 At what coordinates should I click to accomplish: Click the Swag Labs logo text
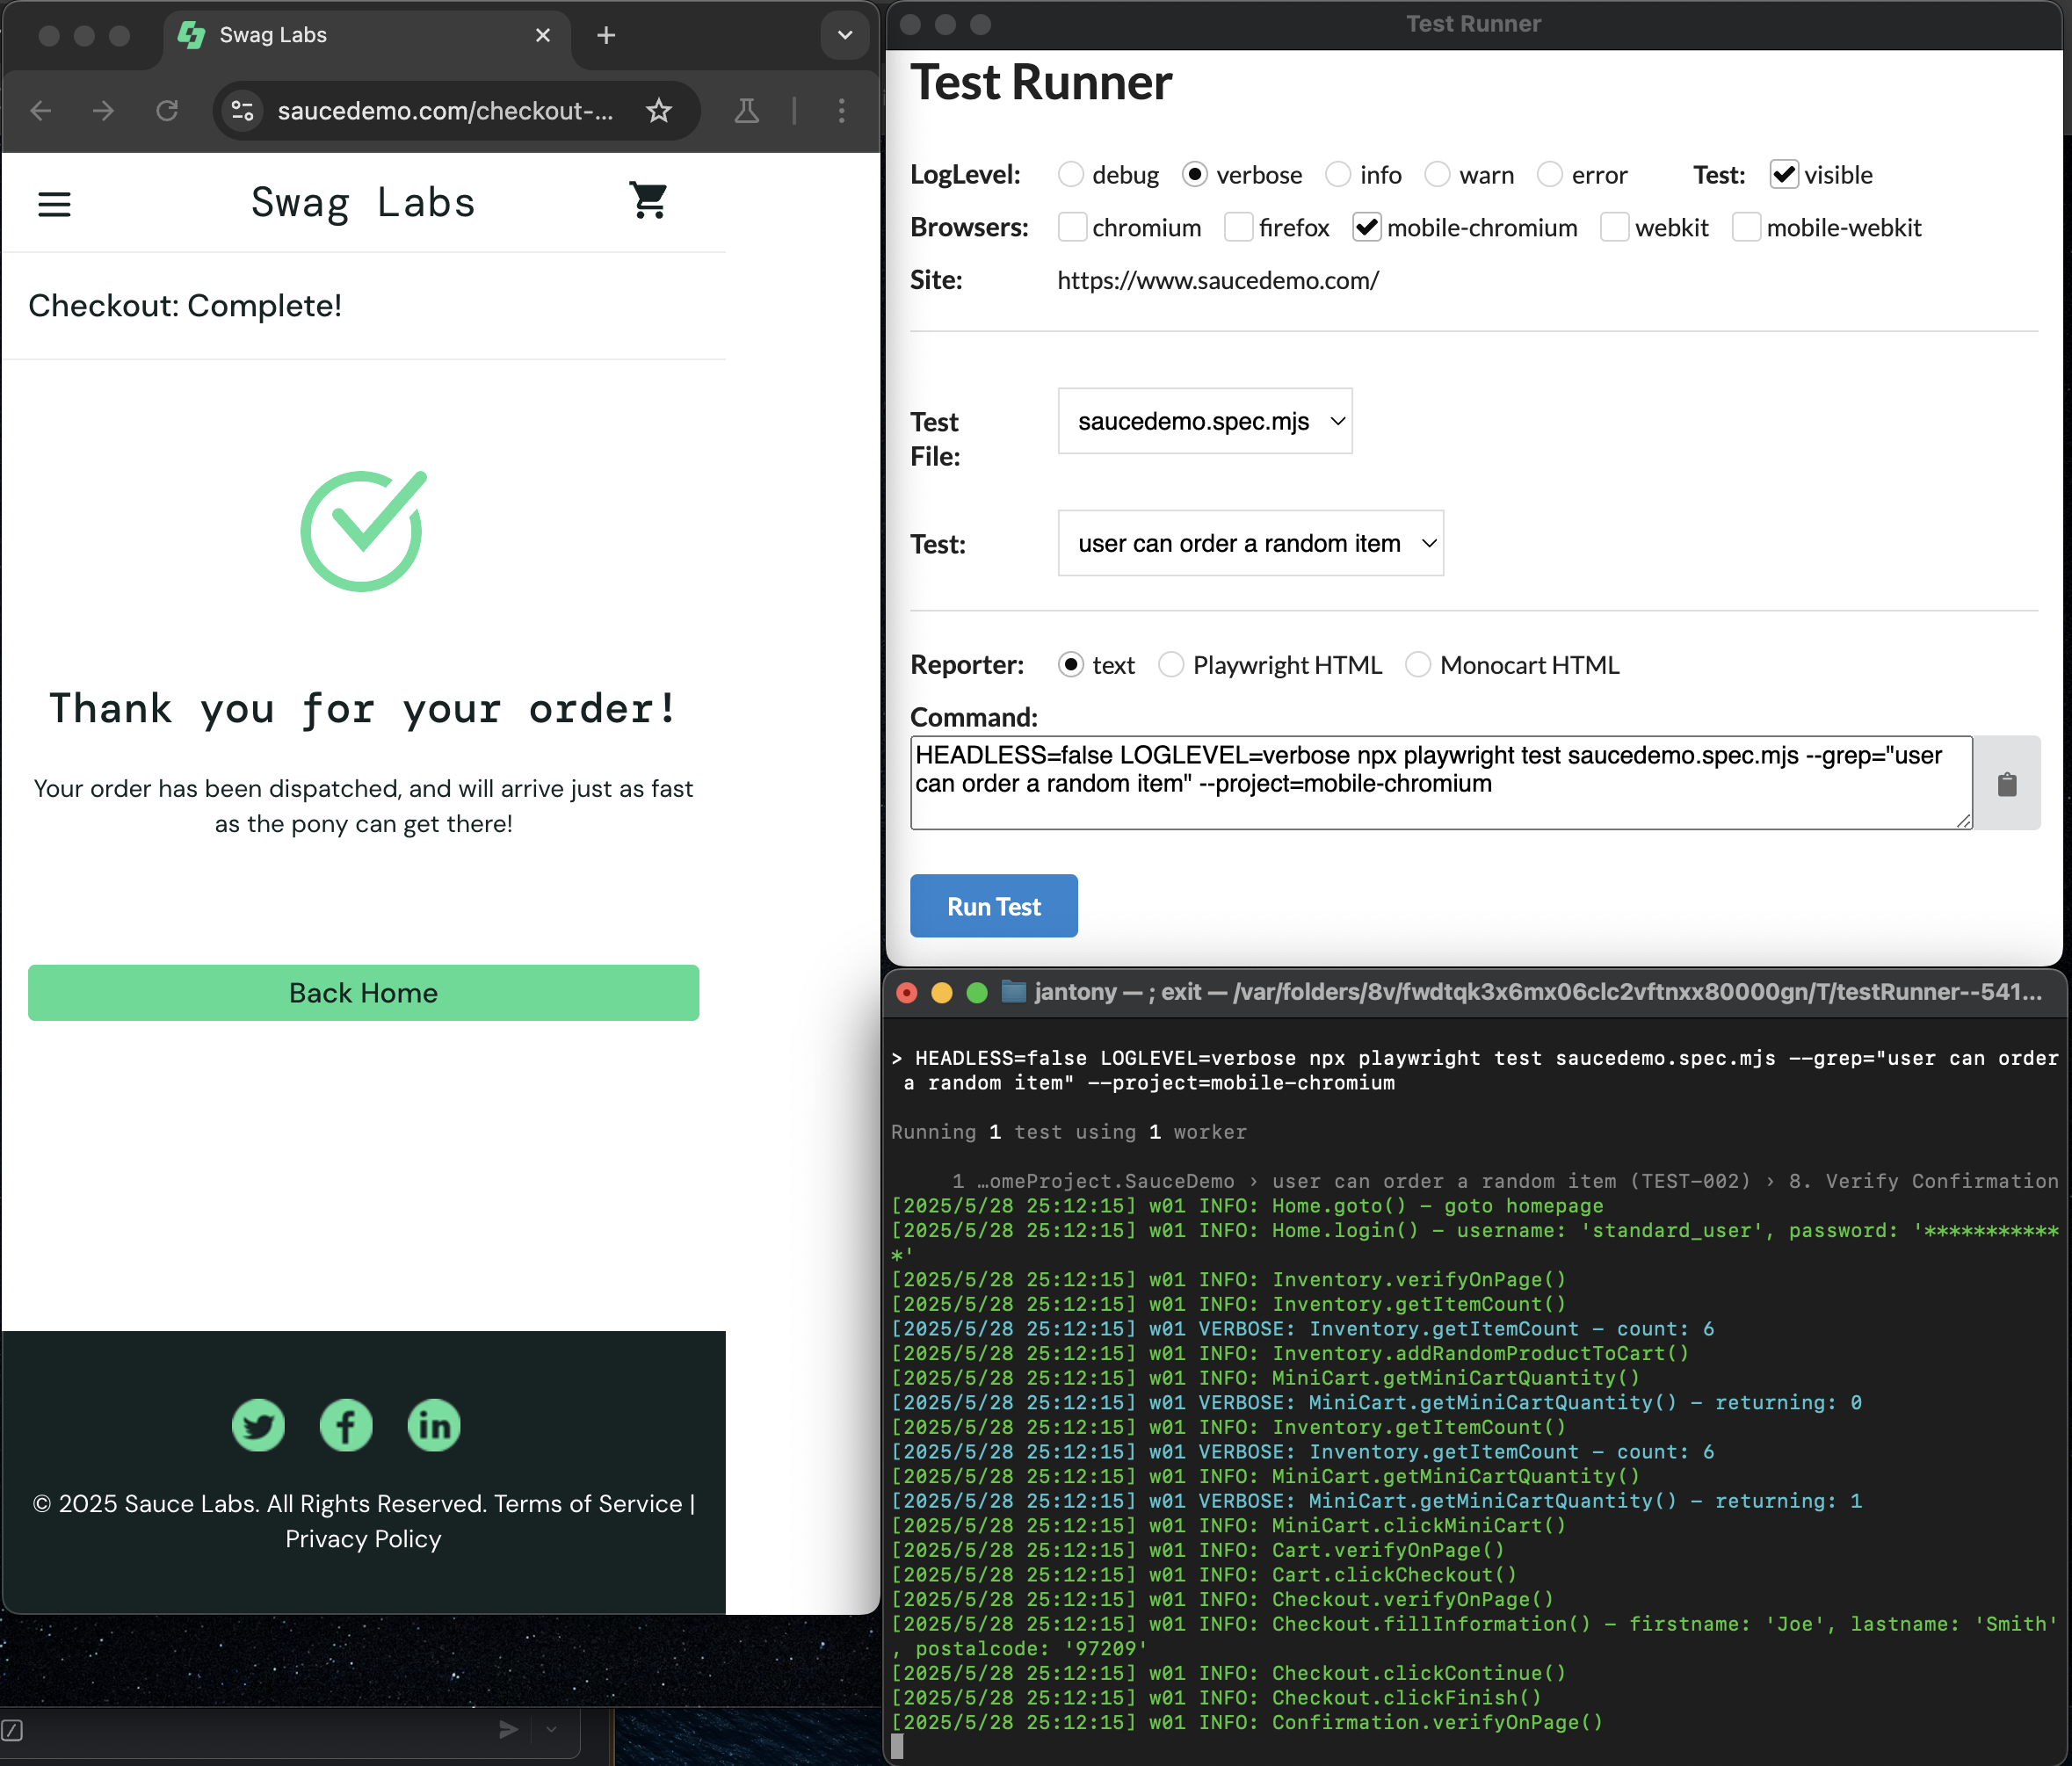click(x=363, y=203)
